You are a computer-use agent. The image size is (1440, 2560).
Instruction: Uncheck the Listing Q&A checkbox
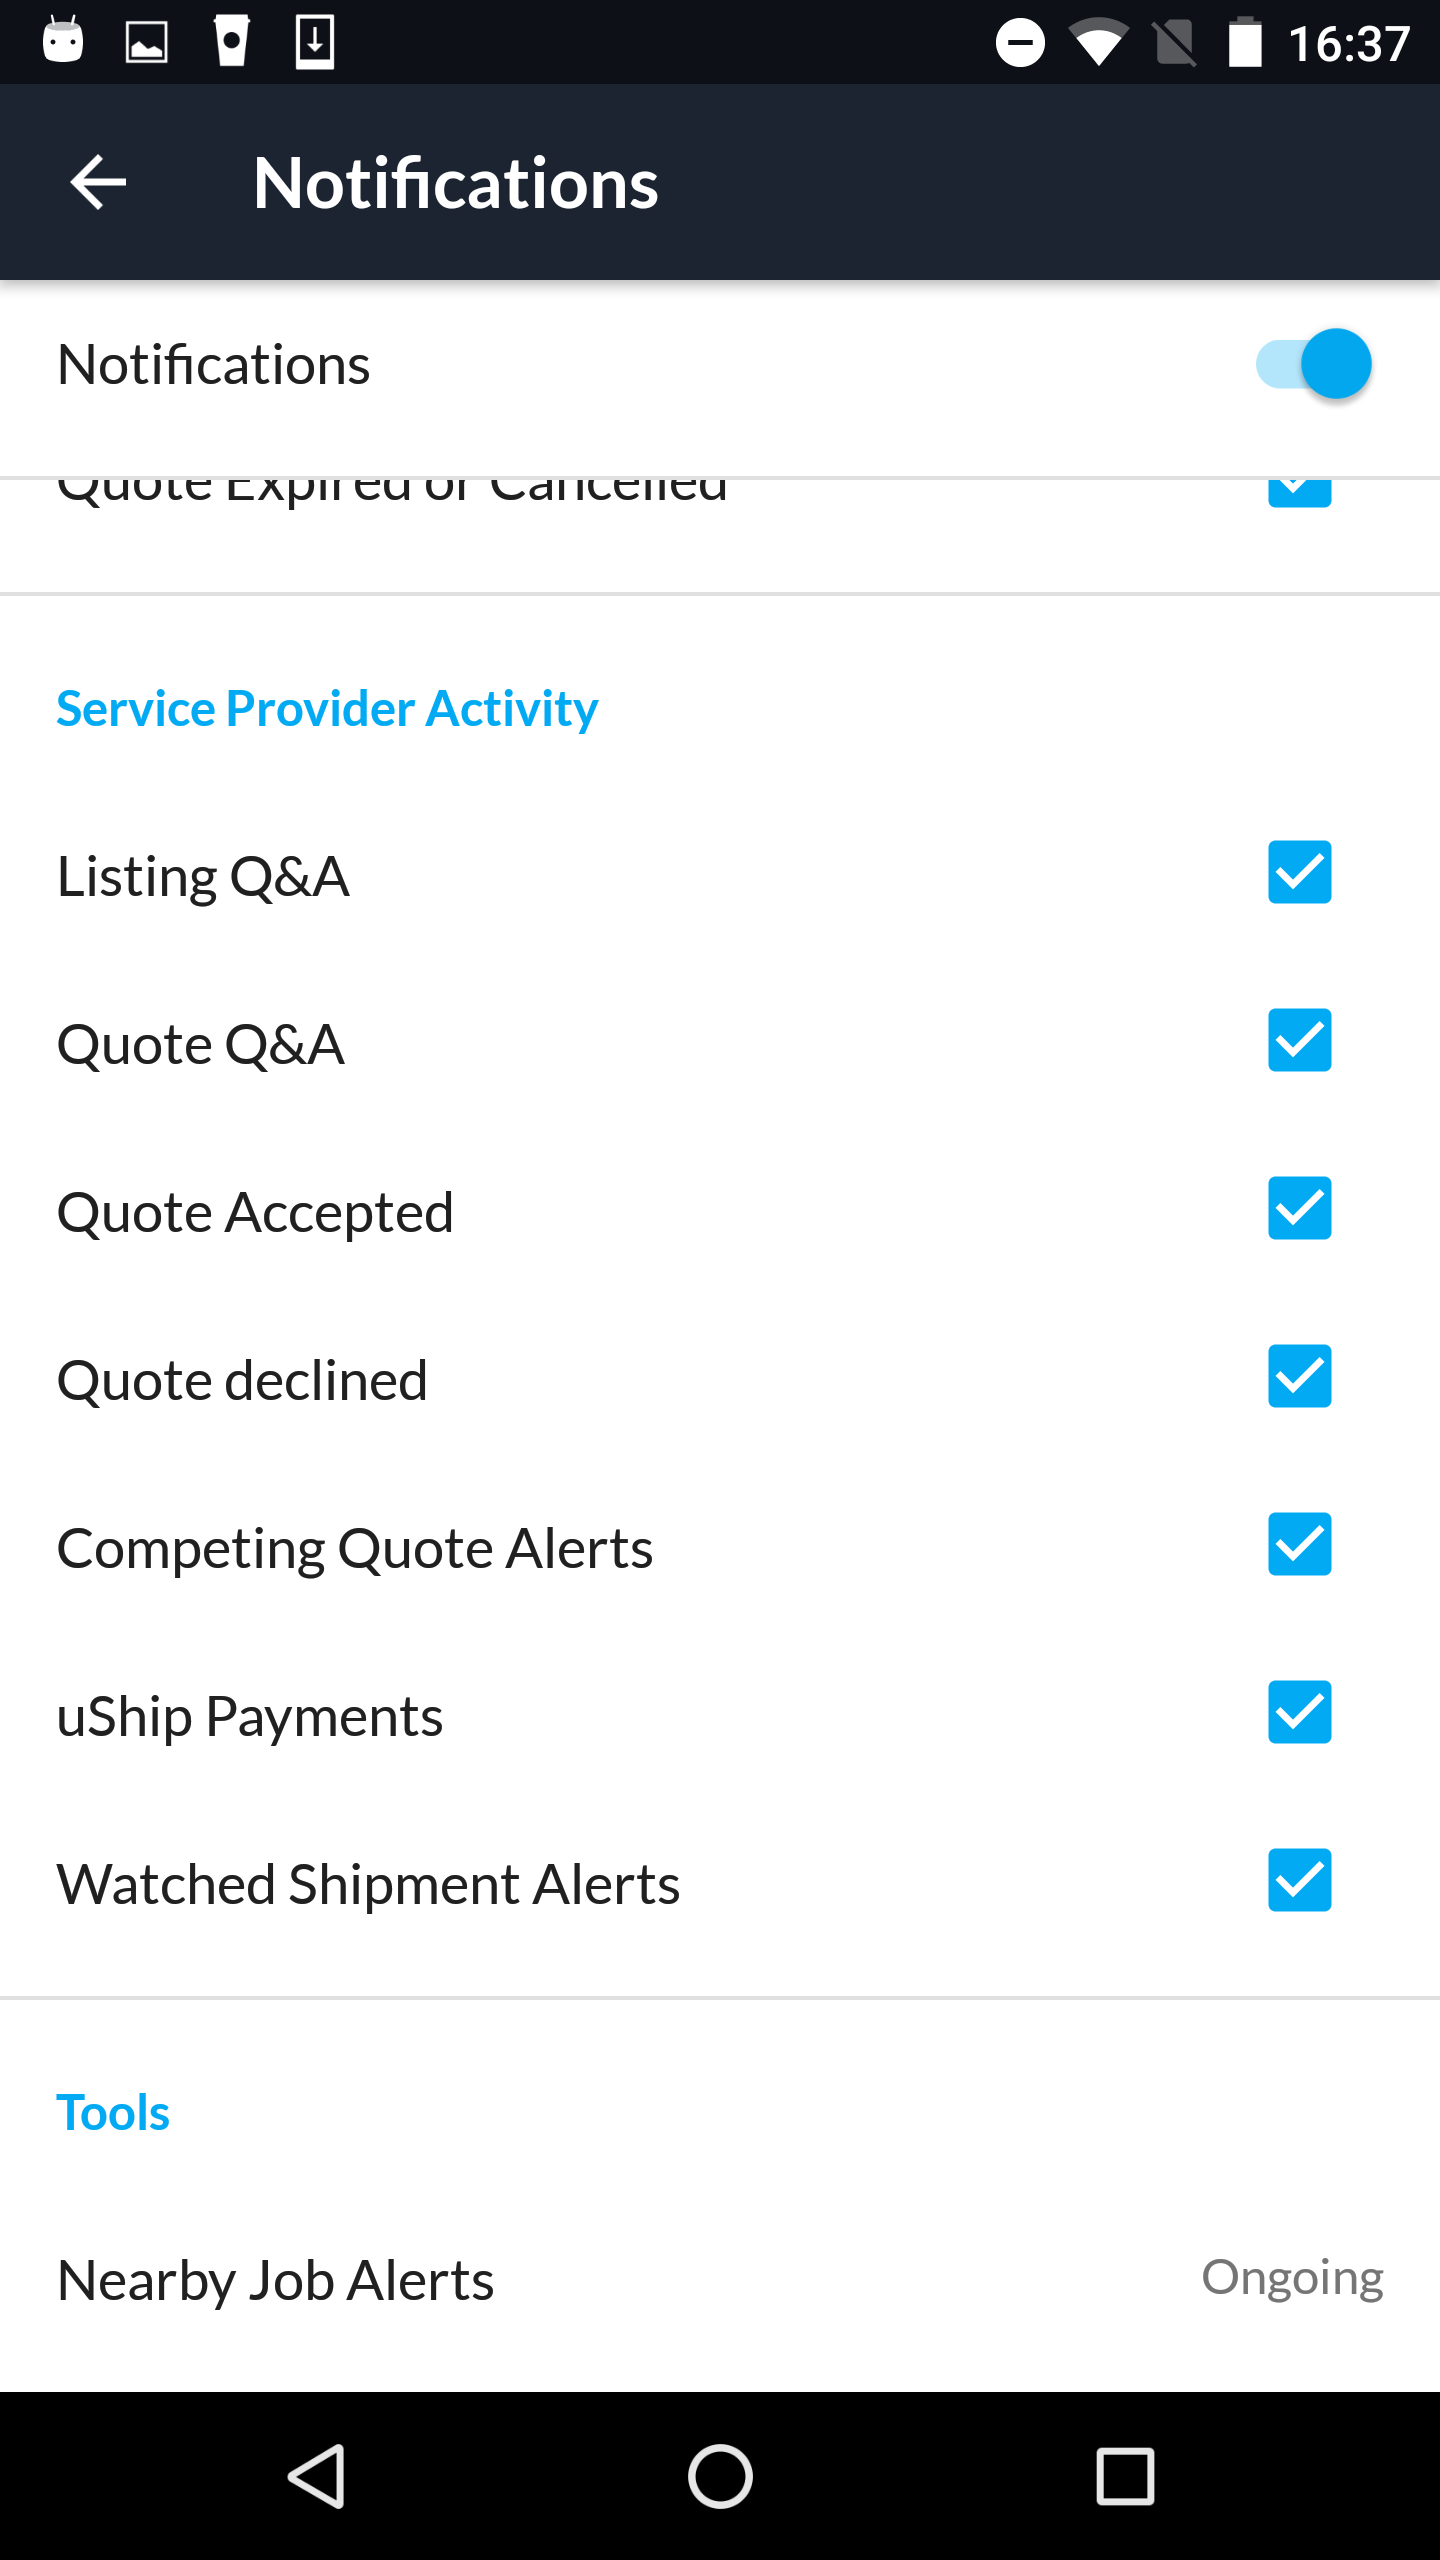1299,872
